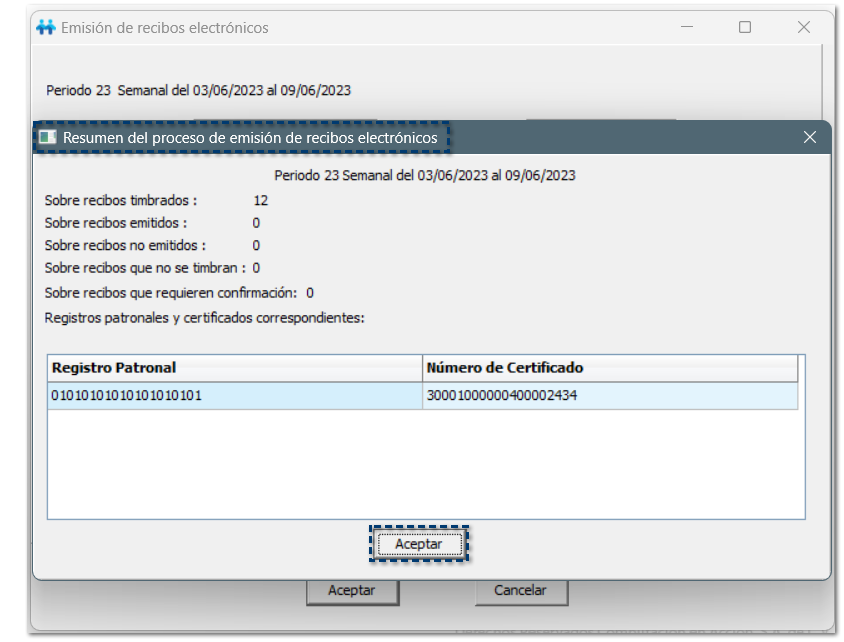Screen dimensions: 844x642
Task: Click the 'Sobre recibos timbrados' label
Action: 121,200
